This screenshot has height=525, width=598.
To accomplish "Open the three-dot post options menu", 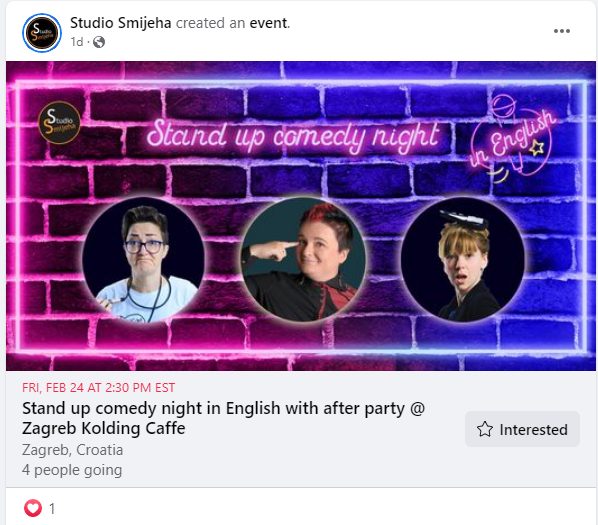I will pyautogui.click(x=562, y=31).
